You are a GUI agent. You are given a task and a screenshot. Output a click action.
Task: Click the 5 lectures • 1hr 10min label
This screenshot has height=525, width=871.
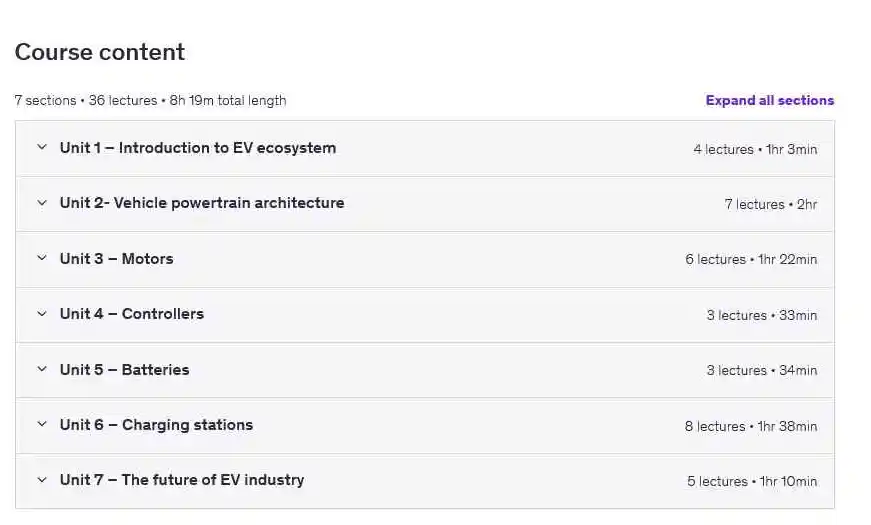coord(752,481)
